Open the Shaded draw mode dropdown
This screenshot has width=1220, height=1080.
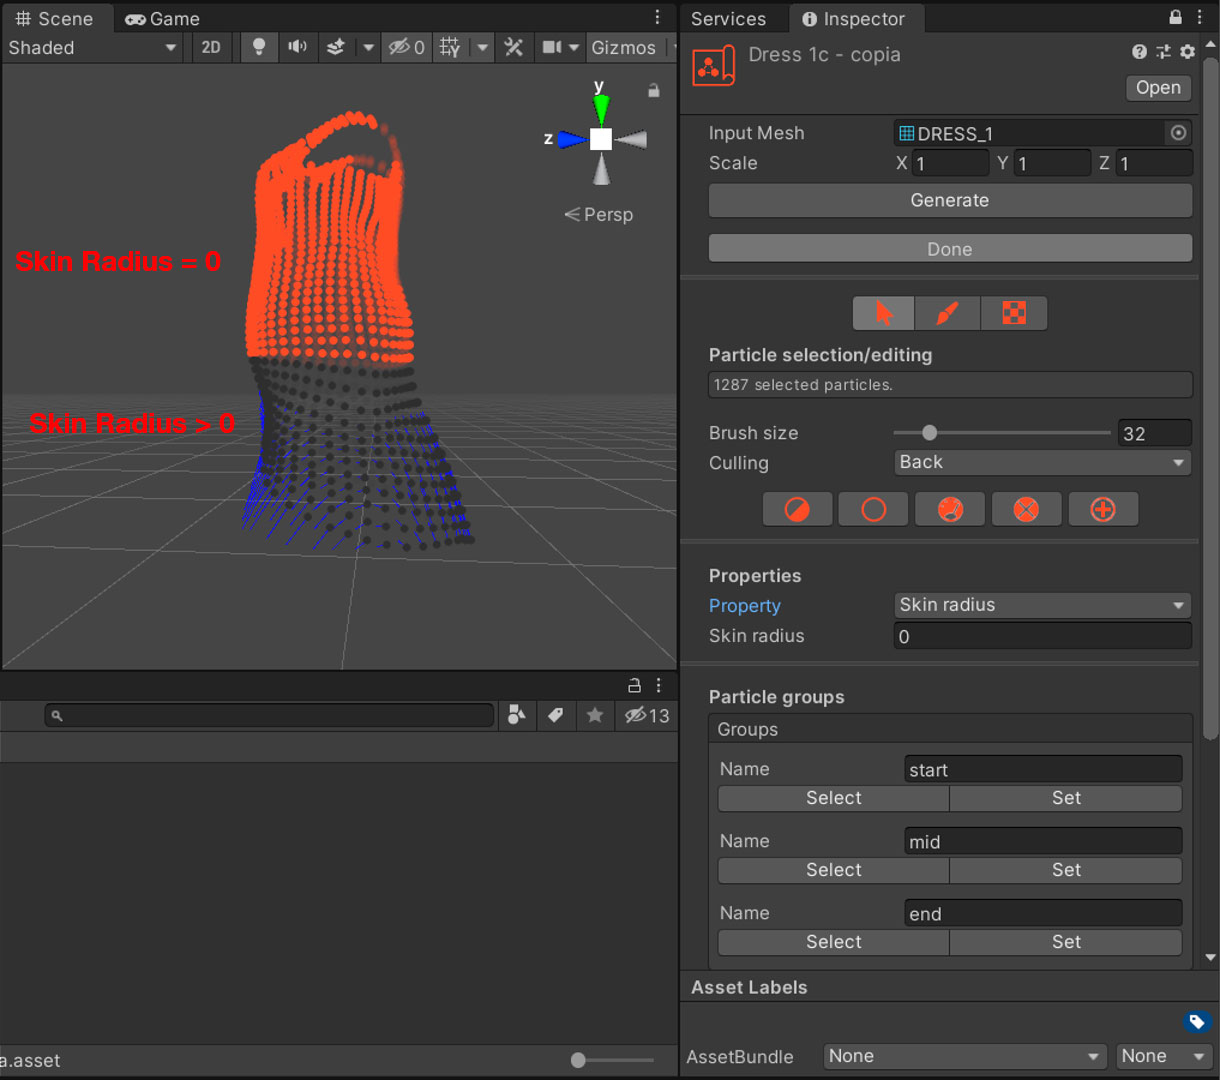click(92, 47)
